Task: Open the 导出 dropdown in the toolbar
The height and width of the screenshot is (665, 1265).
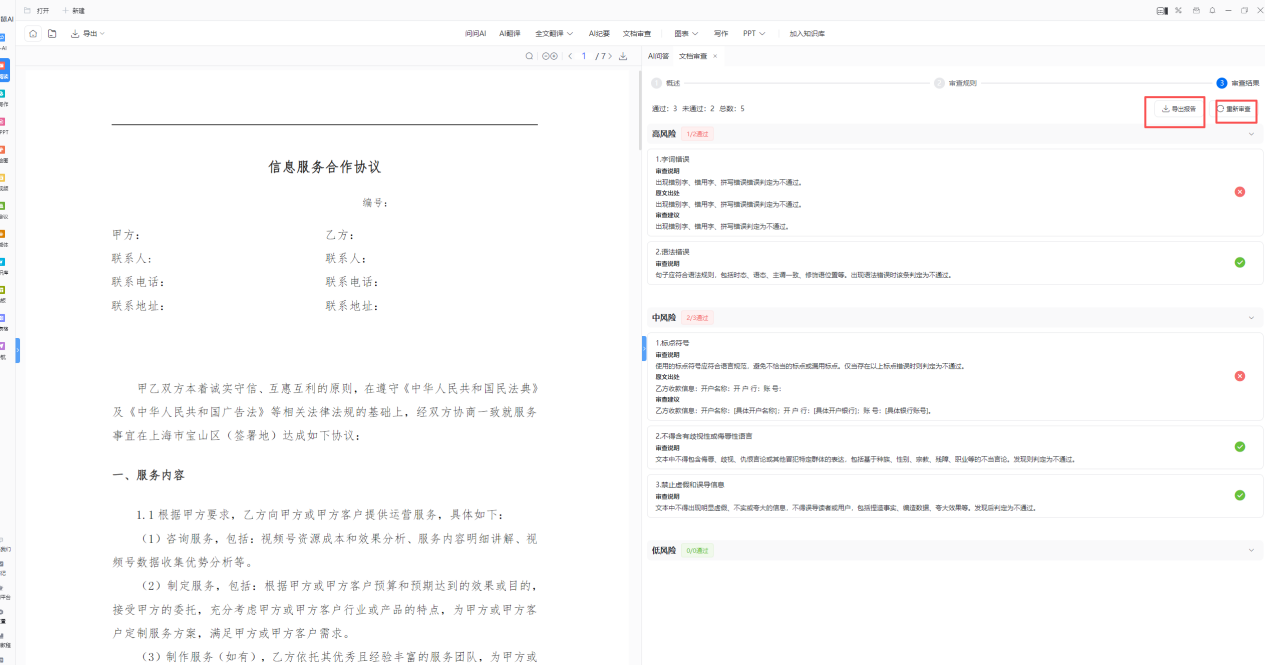Action: click(x=88, y=33)
